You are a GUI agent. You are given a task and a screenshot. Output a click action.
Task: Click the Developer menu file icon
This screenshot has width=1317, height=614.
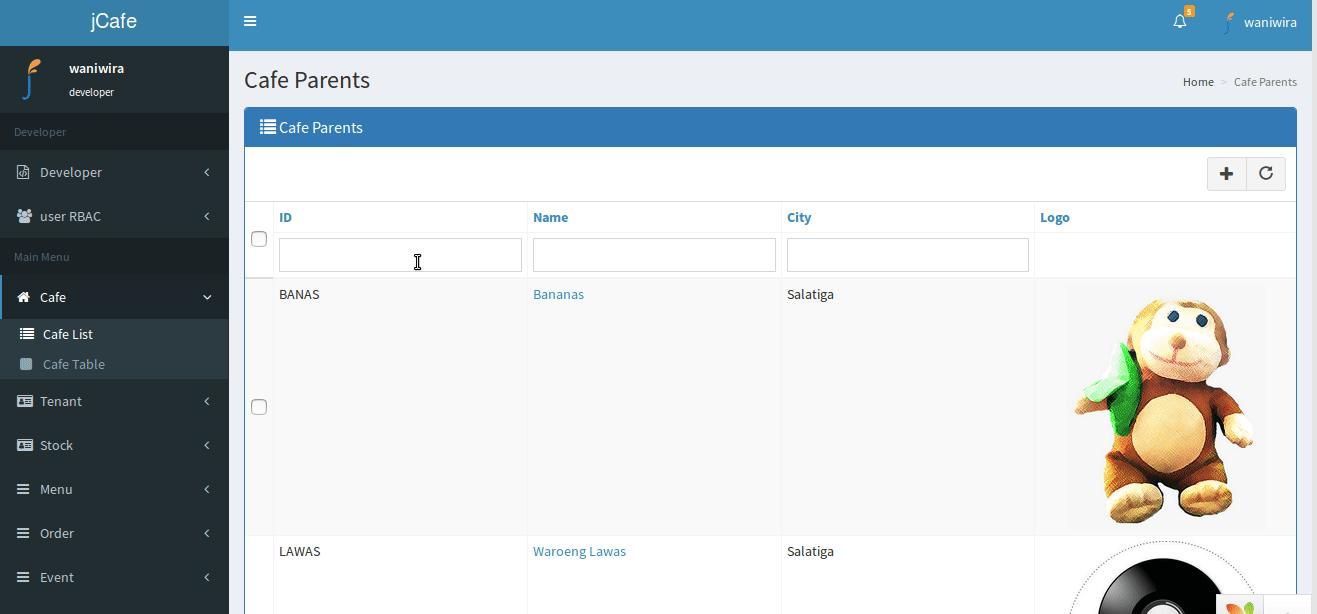click(23, 172)
